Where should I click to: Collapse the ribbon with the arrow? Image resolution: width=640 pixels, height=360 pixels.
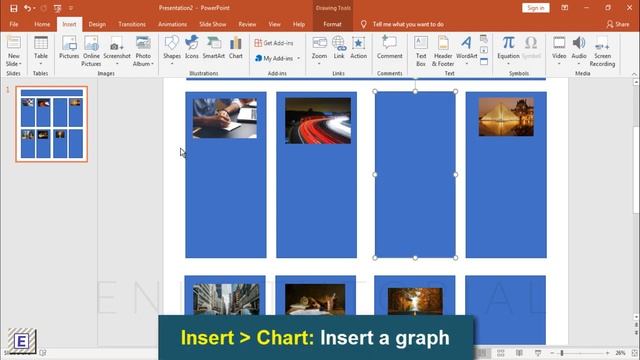pyautogui.click(x=634, y=74)
